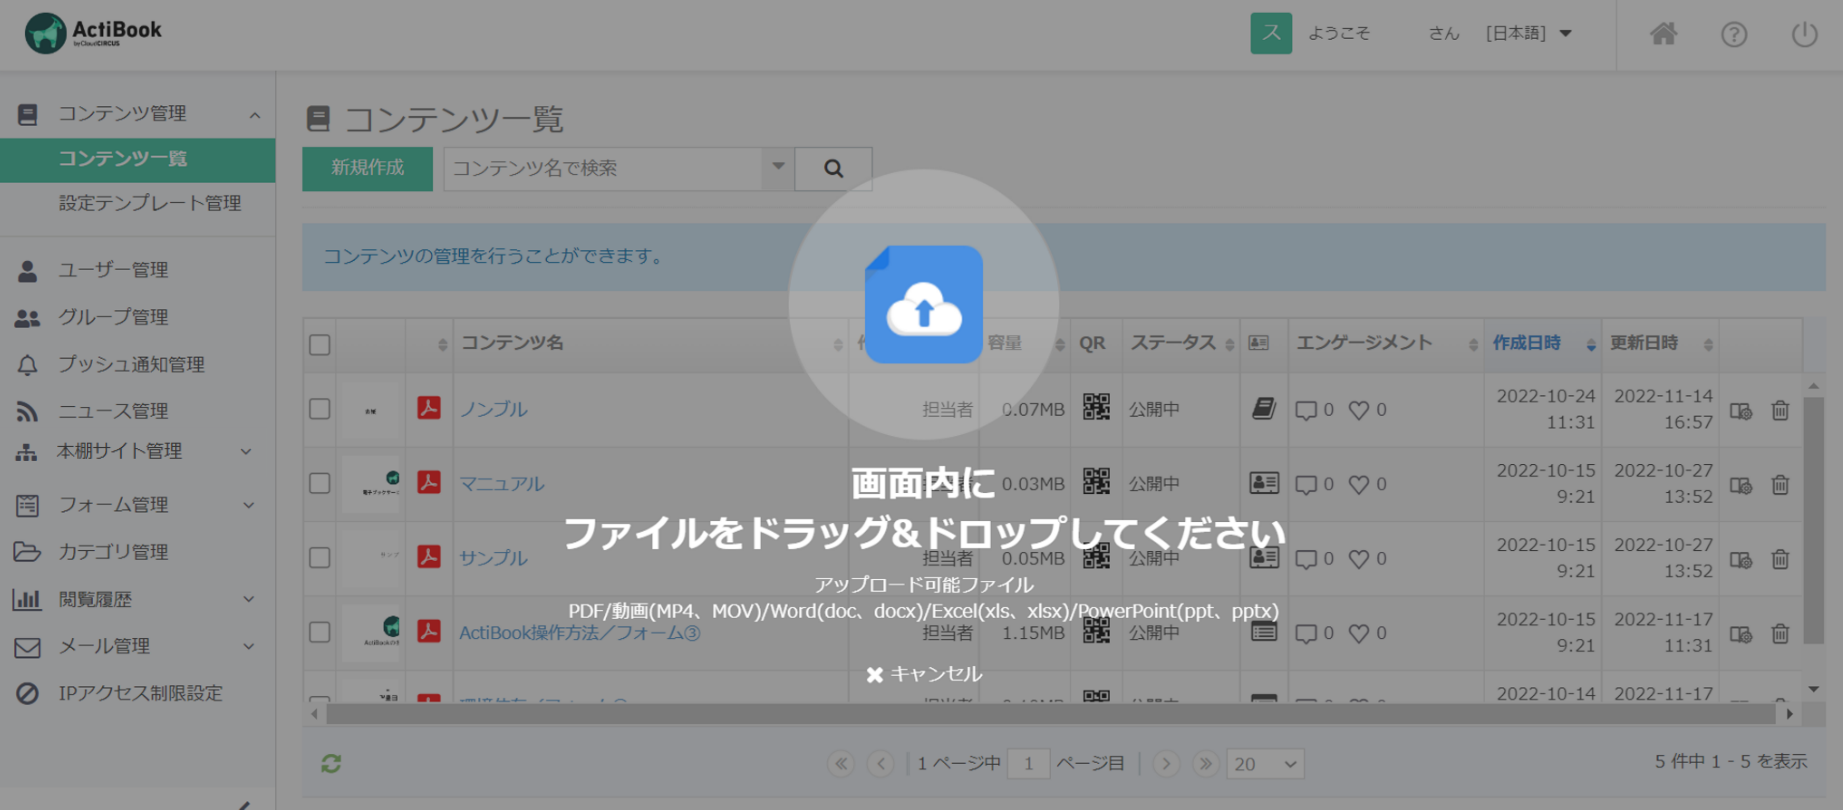The height and width of the screenshot is (810, 1843).
Task: Click the power logout icon
Action: click(x=1804, y=34)
